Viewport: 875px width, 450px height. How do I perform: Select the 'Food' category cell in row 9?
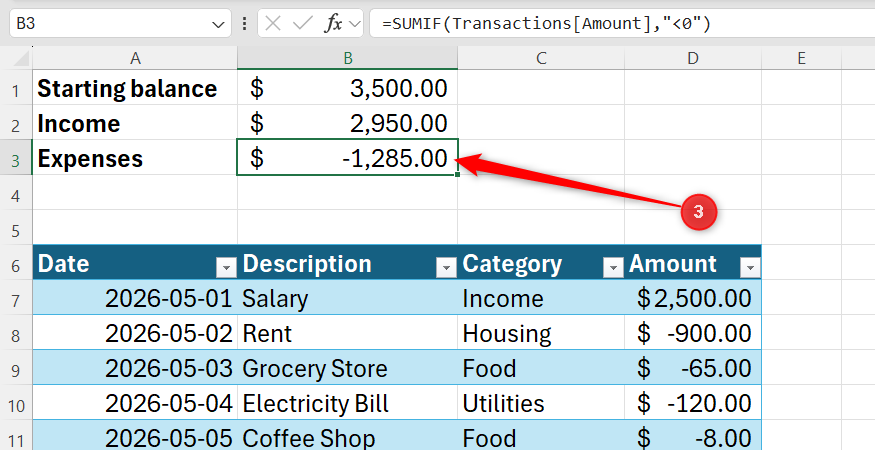(x=541, y=369)
